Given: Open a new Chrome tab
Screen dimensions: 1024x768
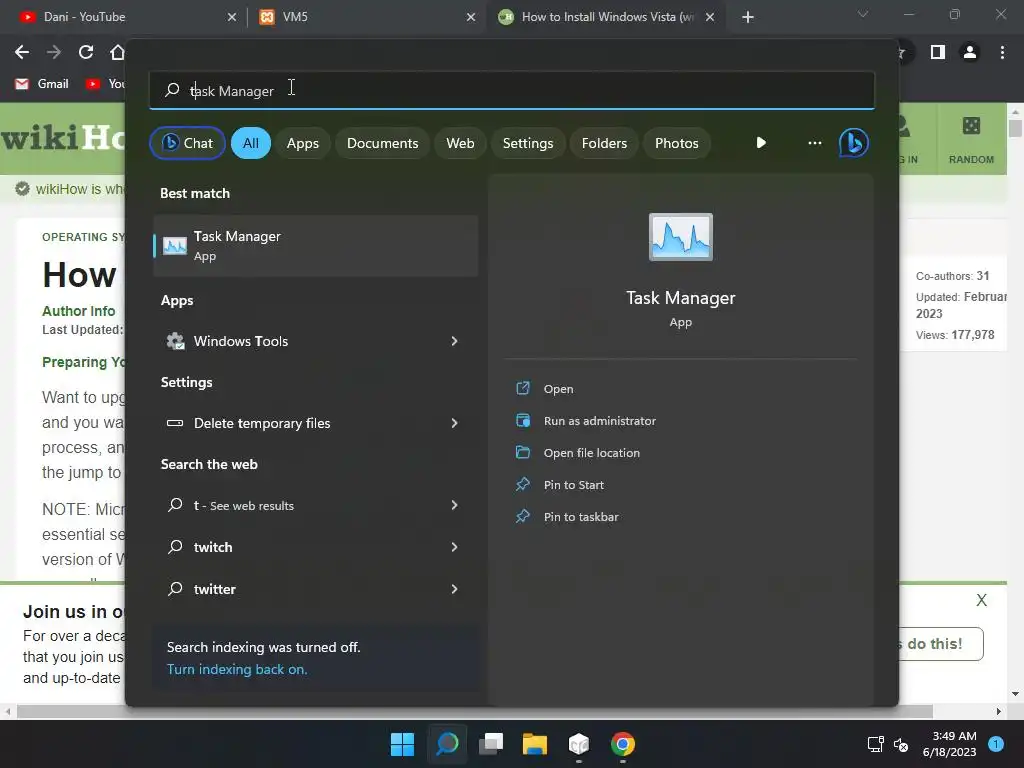Looking at the screenshot, I should coord(748,17).
